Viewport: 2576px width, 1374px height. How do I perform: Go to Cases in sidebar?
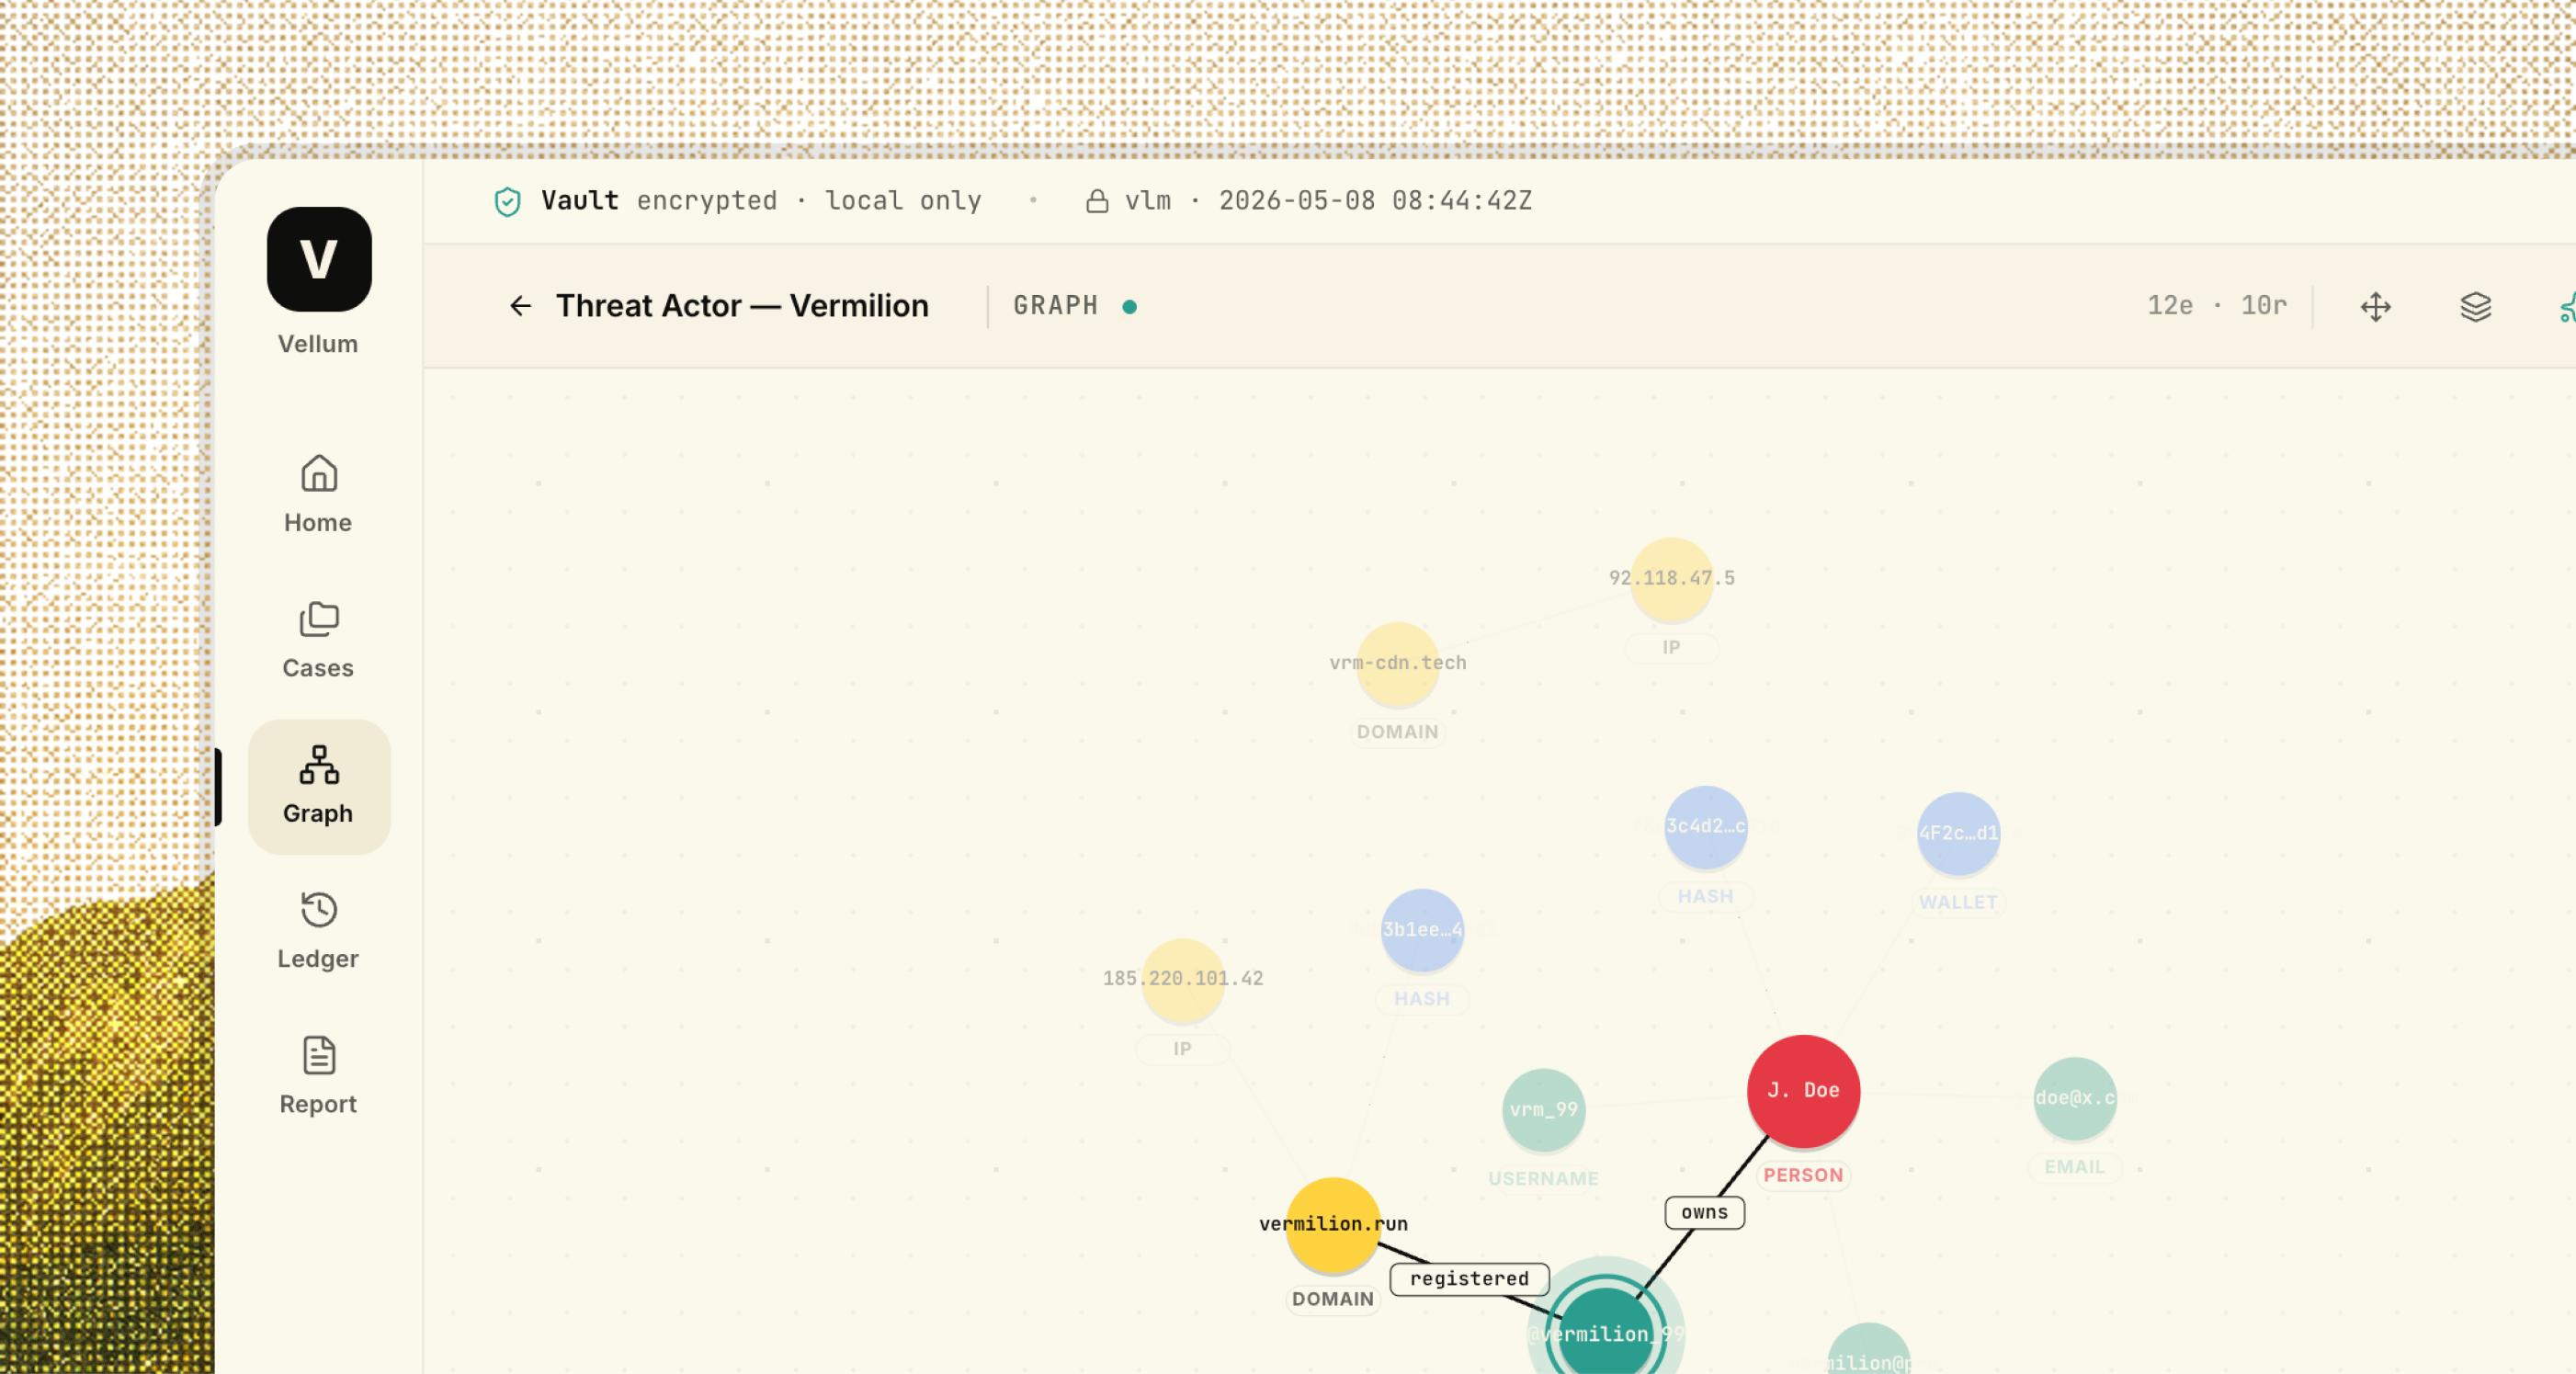pyautogui.click(x=318, y=640)
